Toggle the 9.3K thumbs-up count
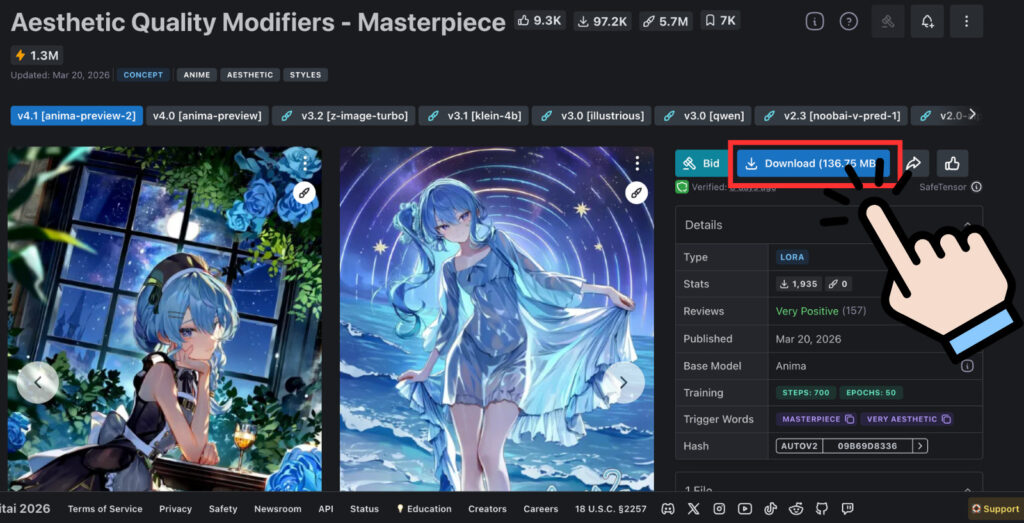Screen dimensions: 1024x523 [539, 20]
